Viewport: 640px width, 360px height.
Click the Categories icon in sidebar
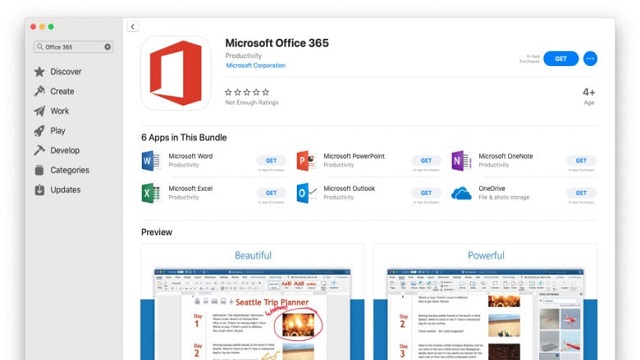click(40, 170)
